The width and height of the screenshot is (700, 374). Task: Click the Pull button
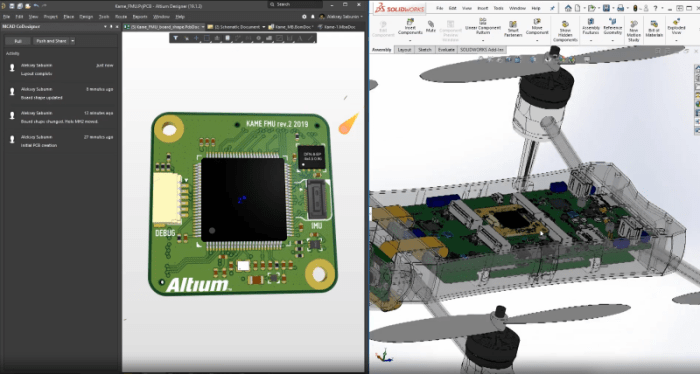tap(18, 41)
